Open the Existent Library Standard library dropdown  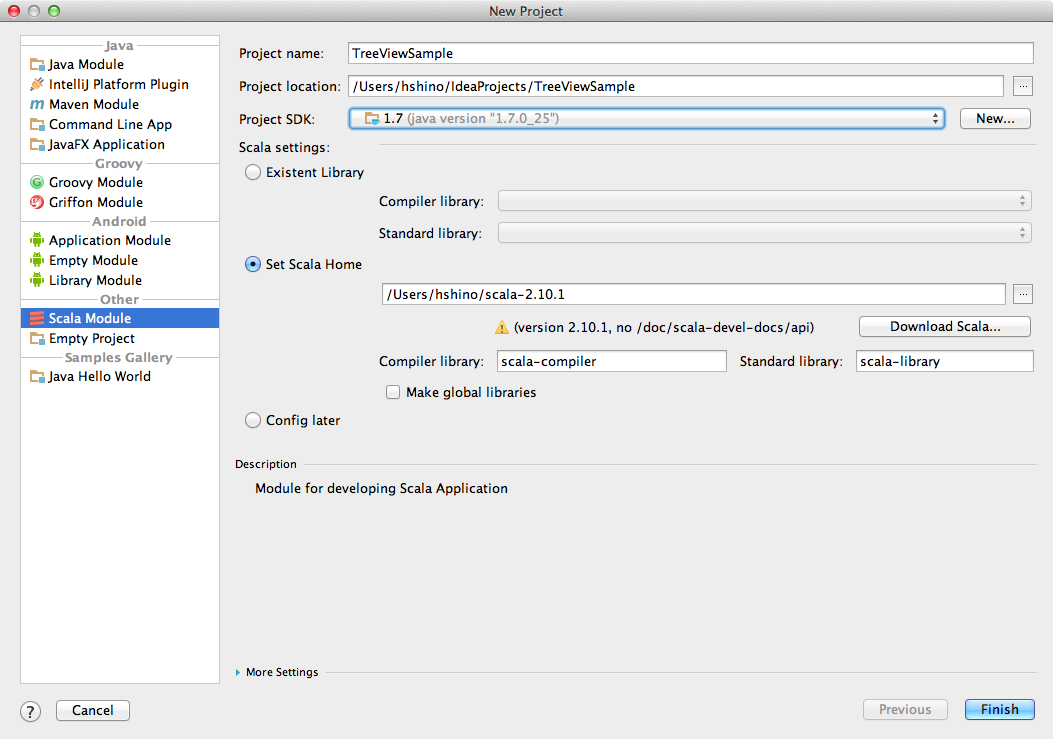click(764, 233)
